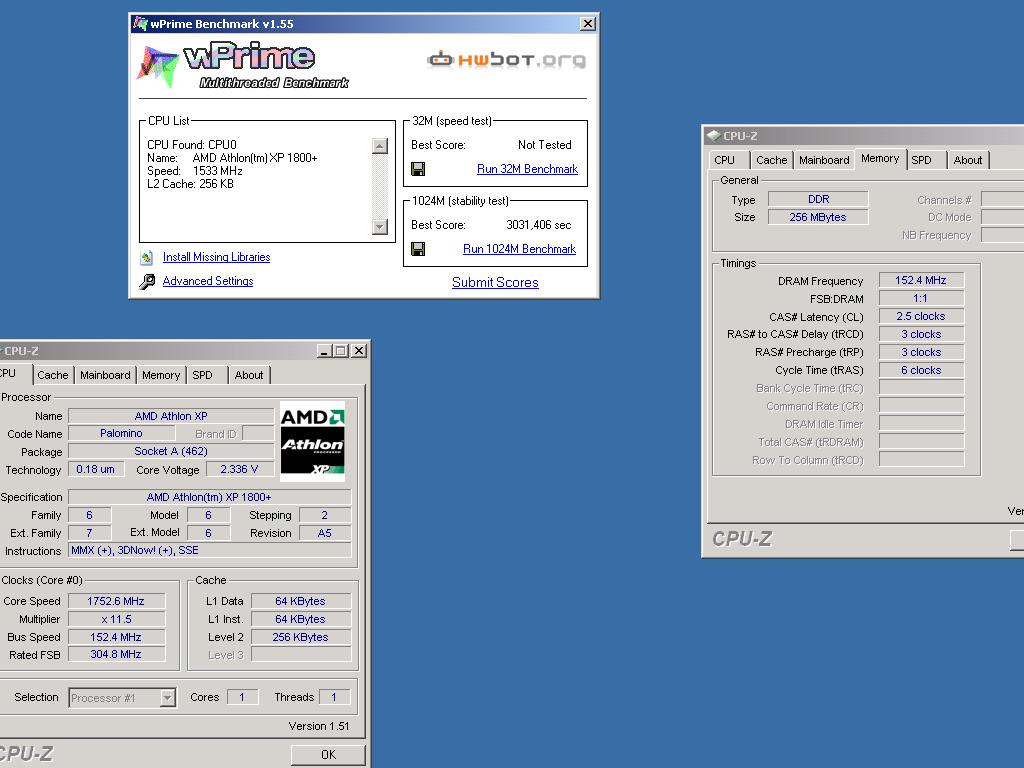This screenshot has height=768, width=1024.
Task: Click the Package Socket A (462) field
Action: tap(171, 451)
